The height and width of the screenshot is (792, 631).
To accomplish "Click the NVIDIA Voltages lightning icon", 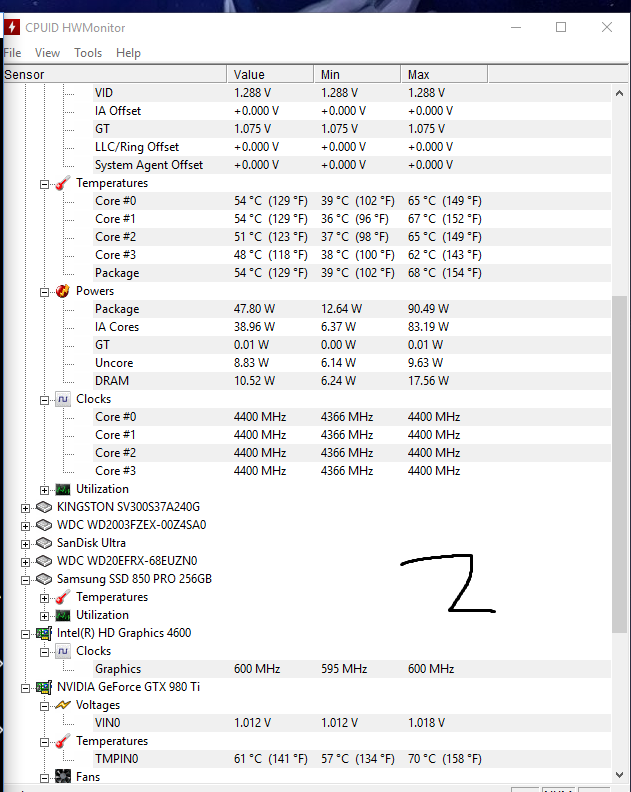I will tap(63, 705).
